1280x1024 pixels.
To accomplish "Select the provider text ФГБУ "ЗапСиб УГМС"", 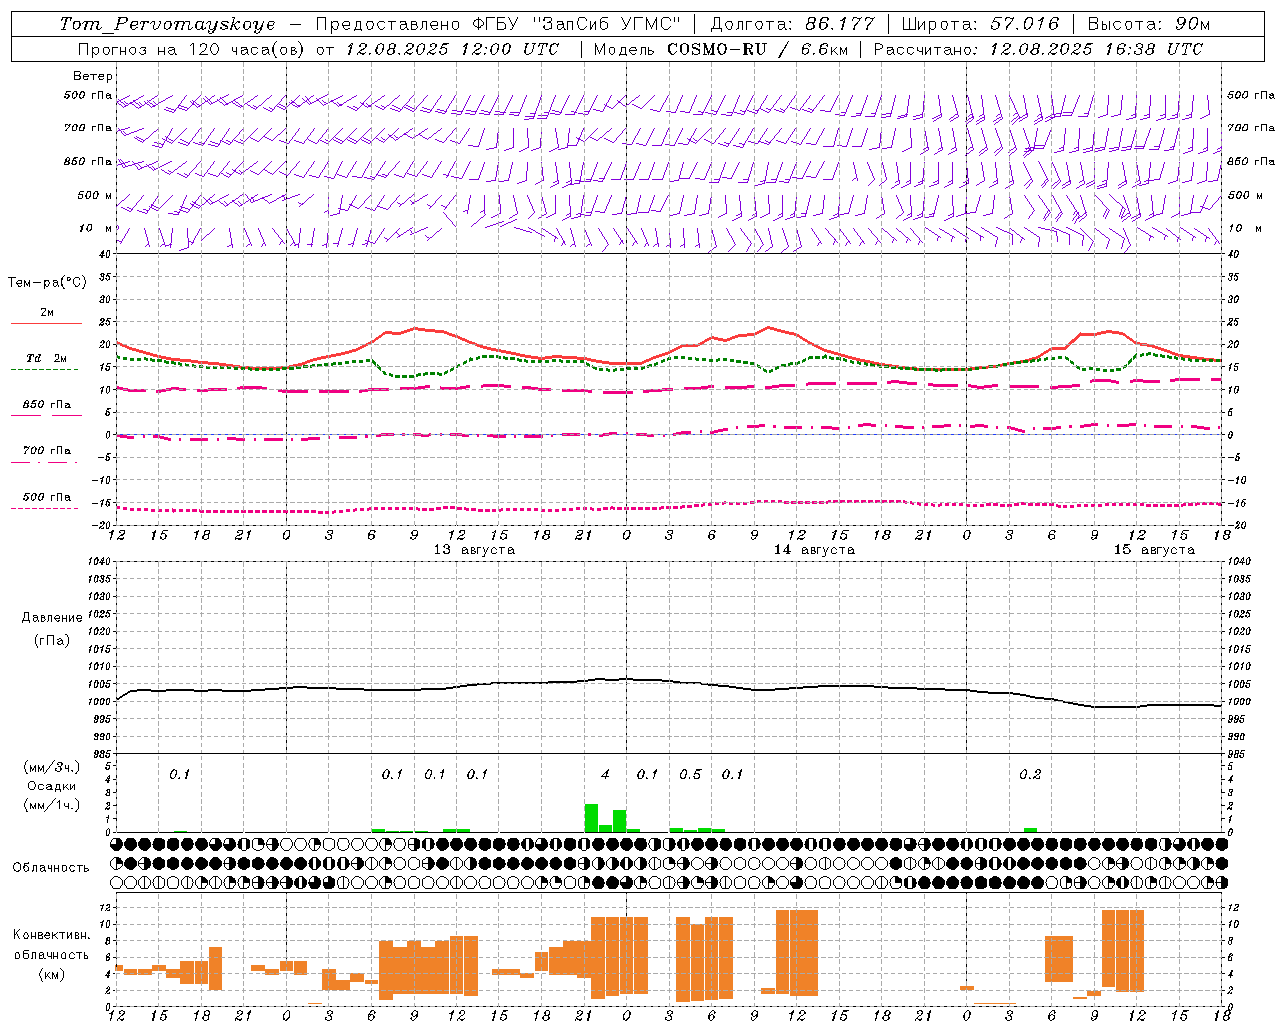I will pos(576,24).
